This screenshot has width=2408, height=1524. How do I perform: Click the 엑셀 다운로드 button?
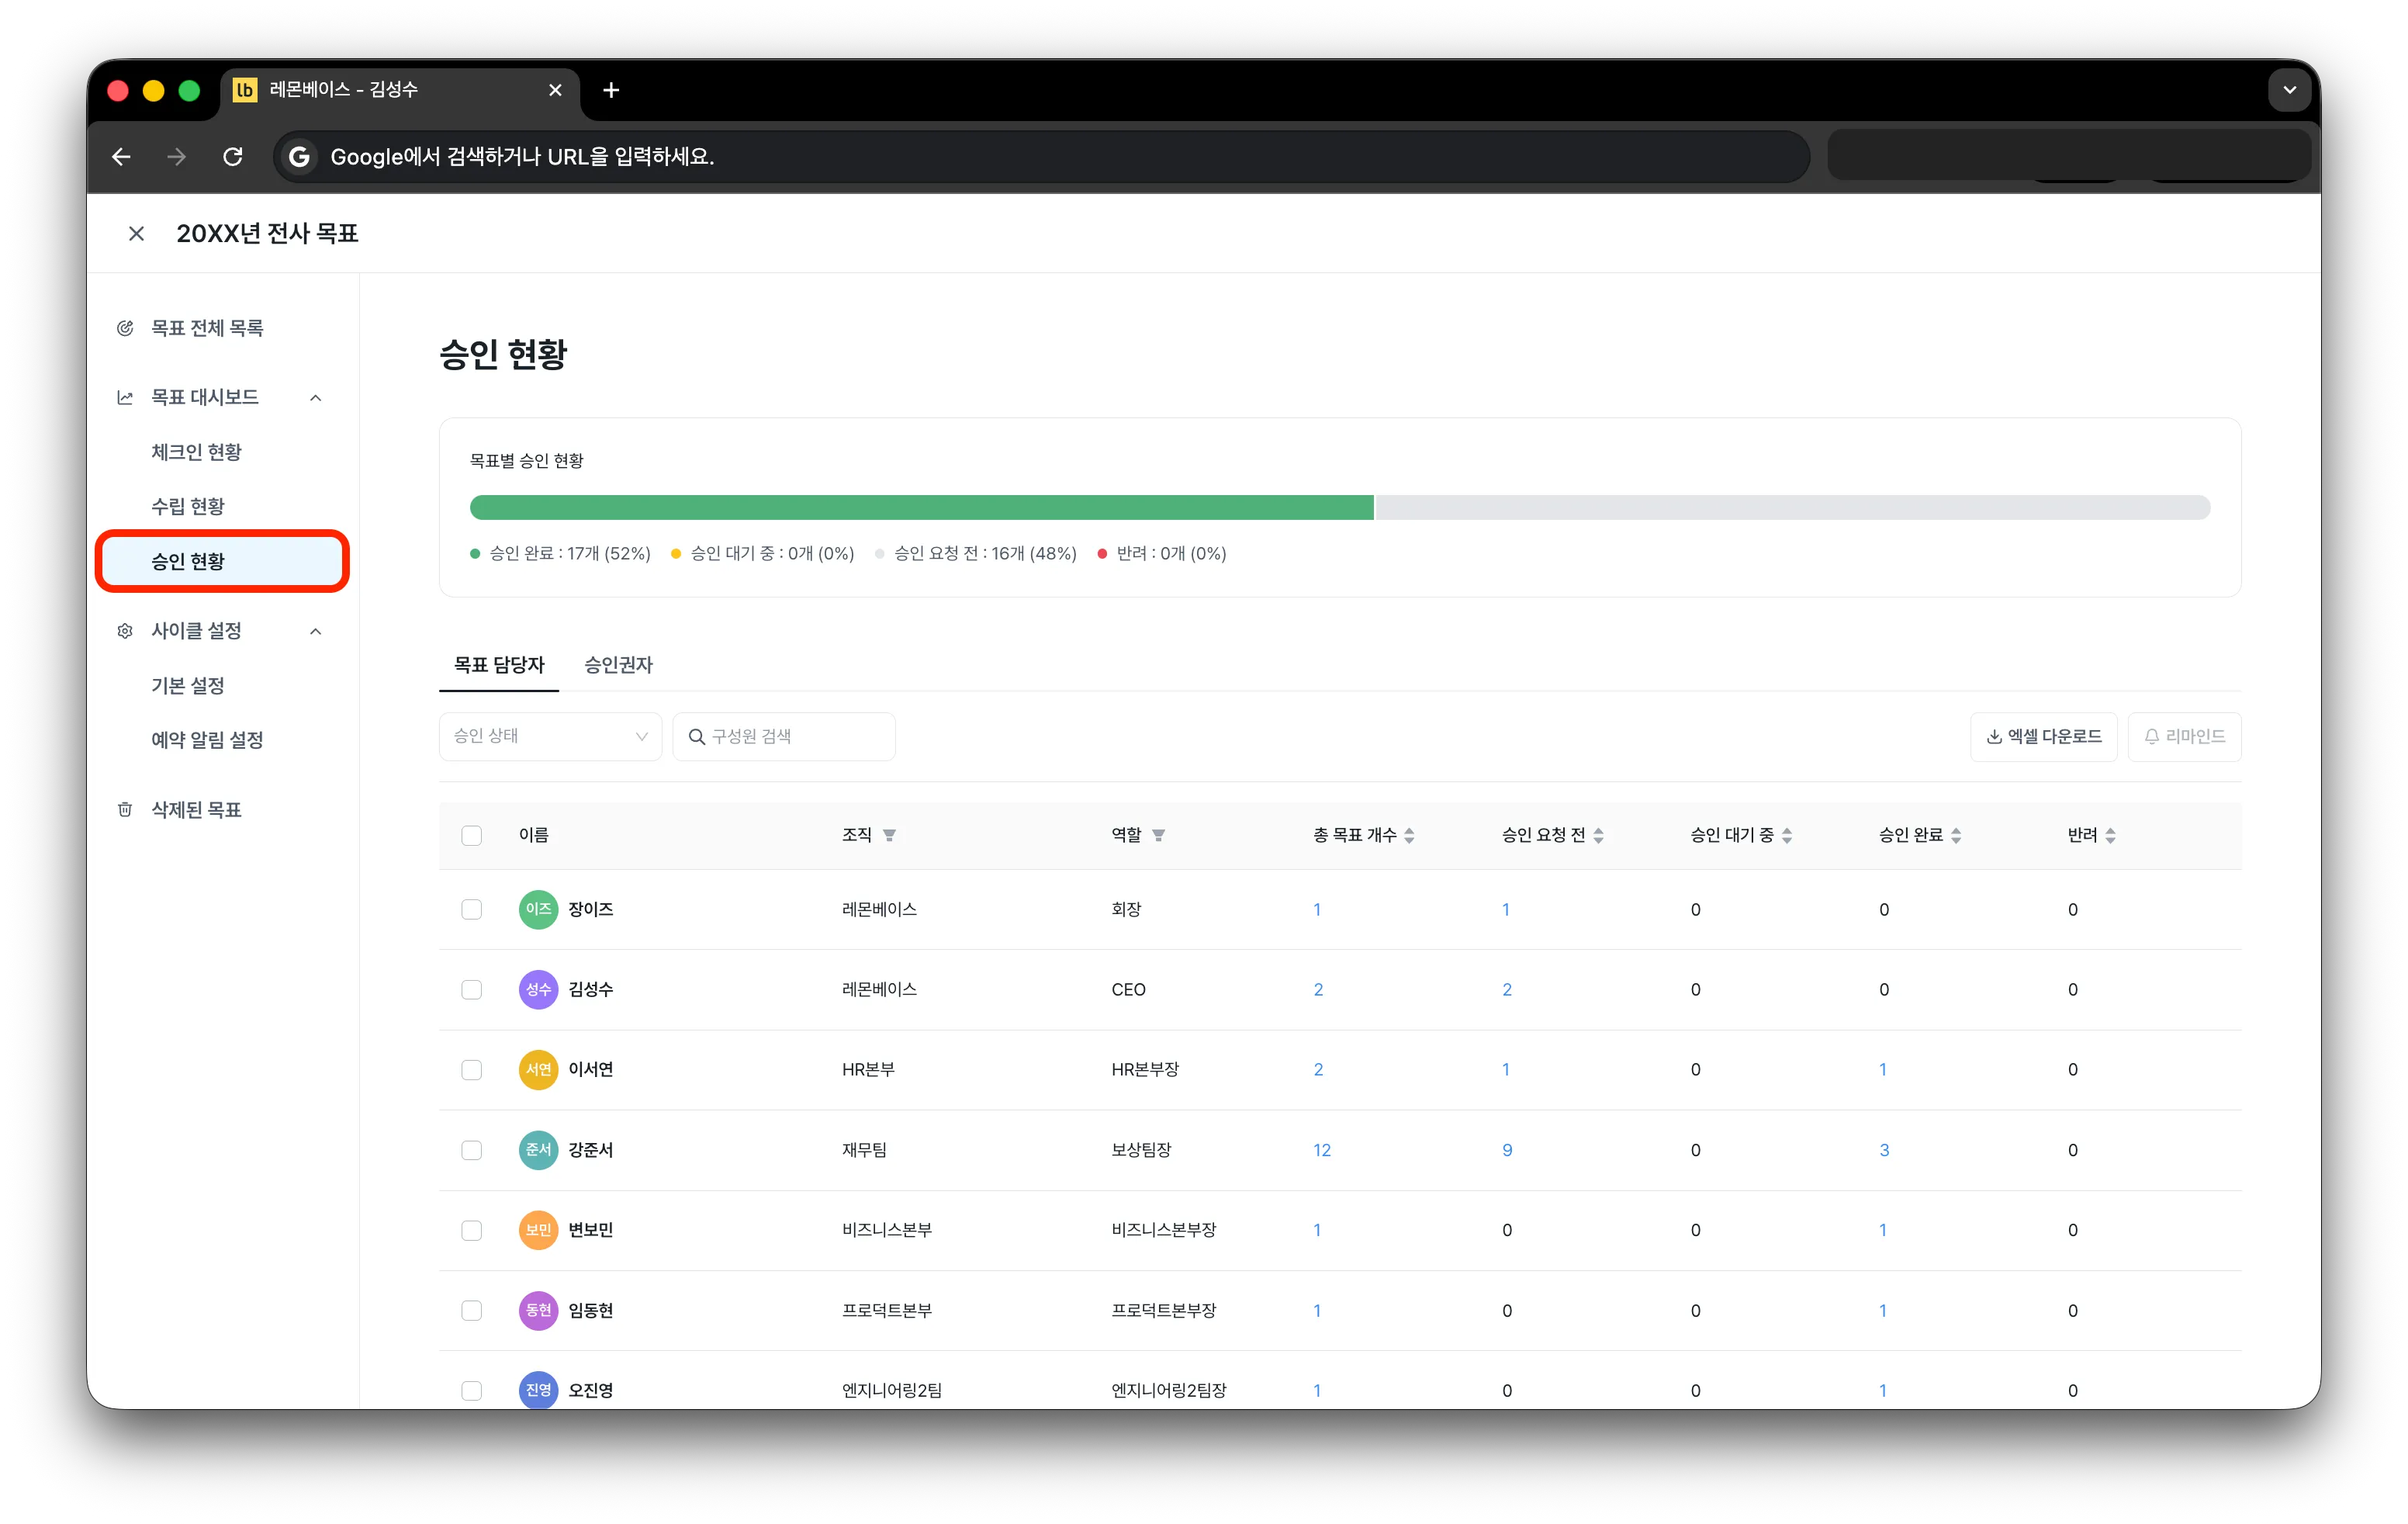(x=2043, y=736)
